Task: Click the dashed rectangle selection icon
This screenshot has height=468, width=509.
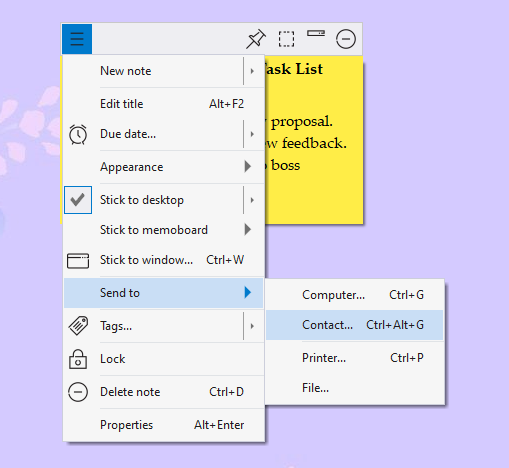Action: (x=286, y=39)
